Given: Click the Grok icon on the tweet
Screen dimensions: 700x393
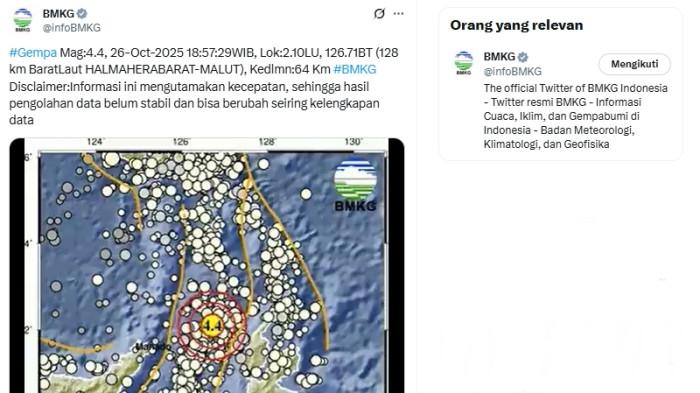Looking at the screenshot, I should (x=379, y=14).
